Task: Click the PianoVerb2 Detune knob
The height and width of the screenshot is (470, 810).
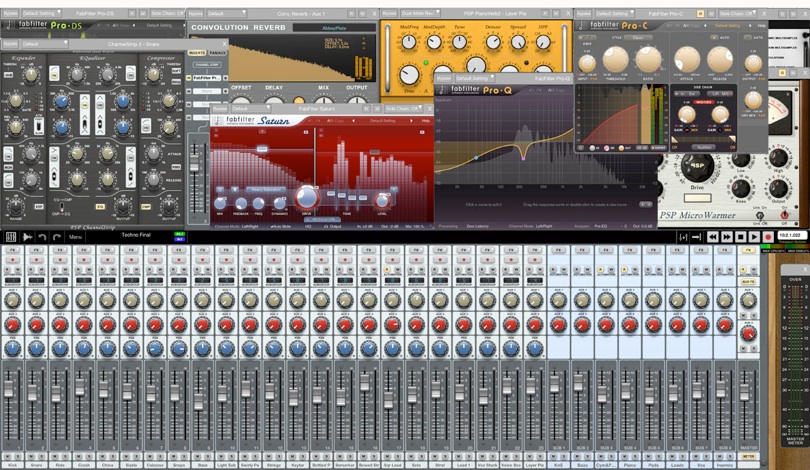Action: (x=493, y=42)
